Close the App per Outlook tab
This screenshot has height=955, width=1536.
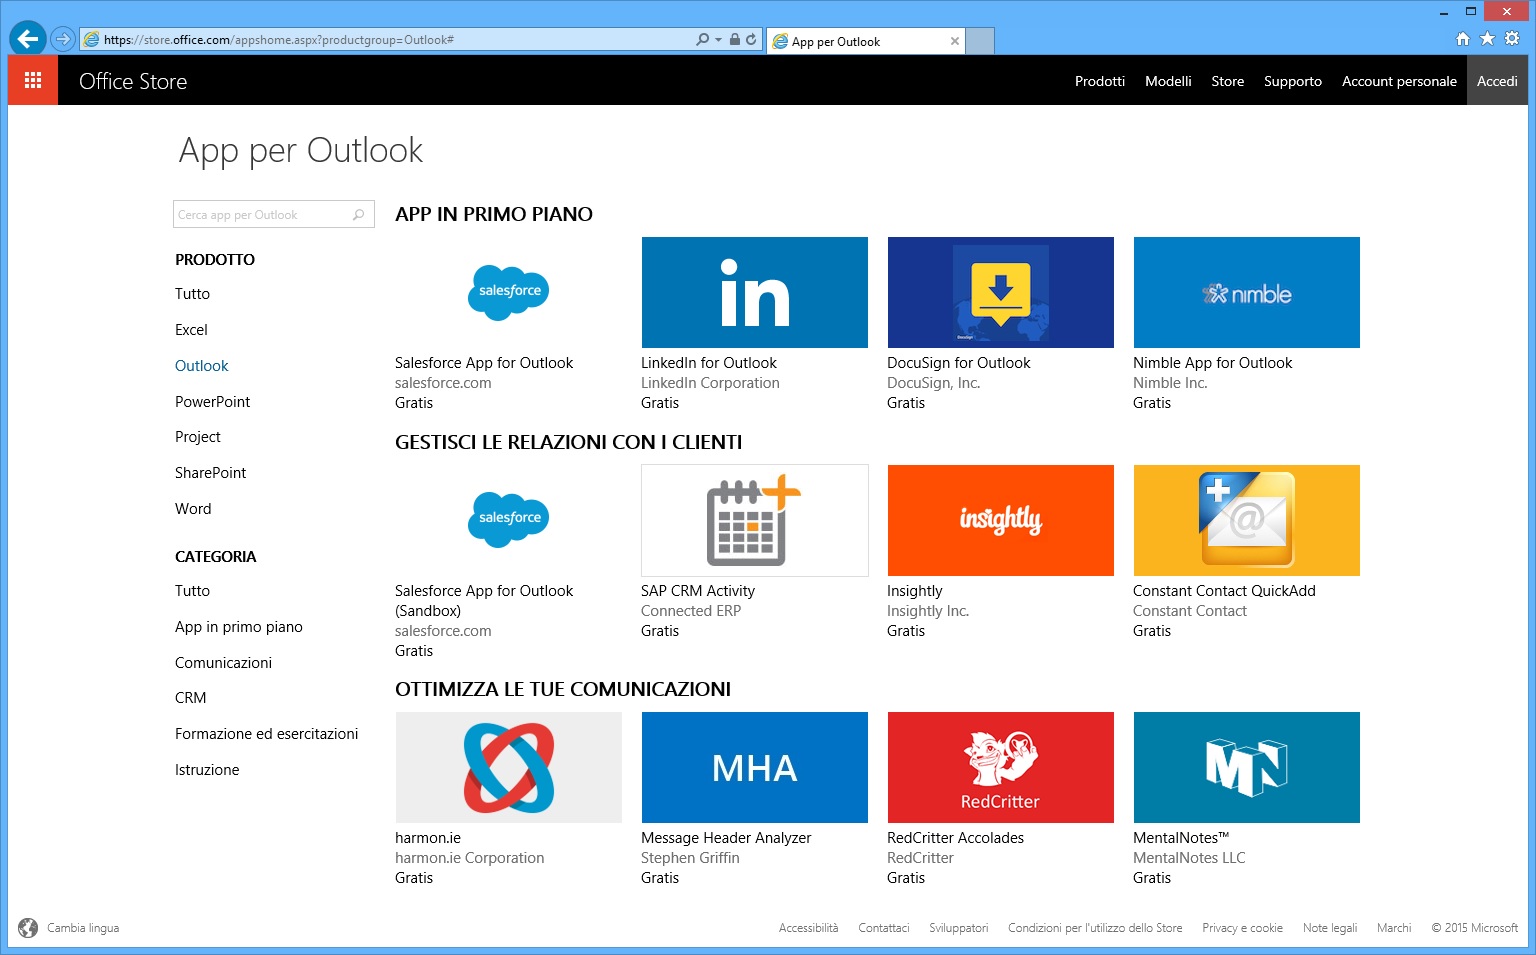[955, 41]
